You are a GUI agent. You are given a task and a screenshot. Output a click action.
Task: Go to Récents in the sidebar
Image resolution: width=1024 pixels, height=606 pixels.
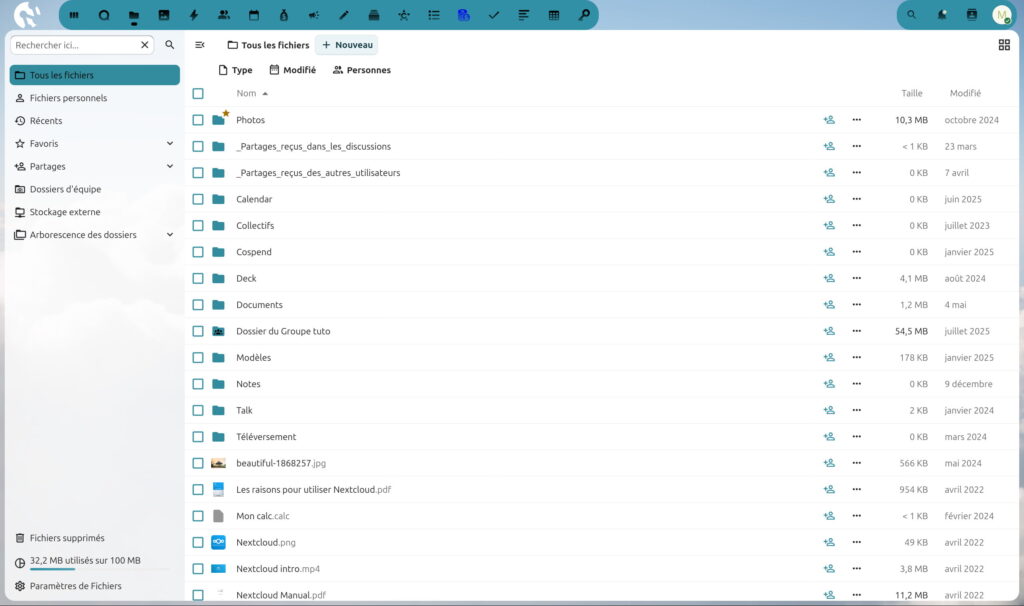(95, 121)
